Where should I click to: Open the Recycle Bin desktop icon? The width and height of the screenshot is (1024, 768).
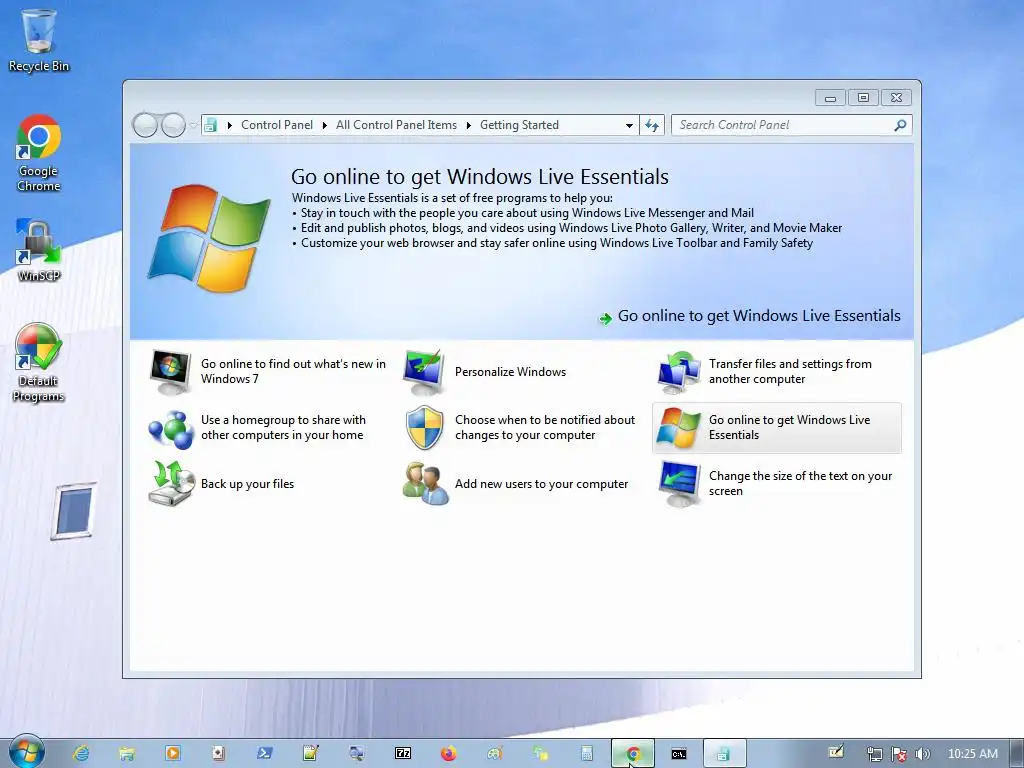[x=39, y=40]
